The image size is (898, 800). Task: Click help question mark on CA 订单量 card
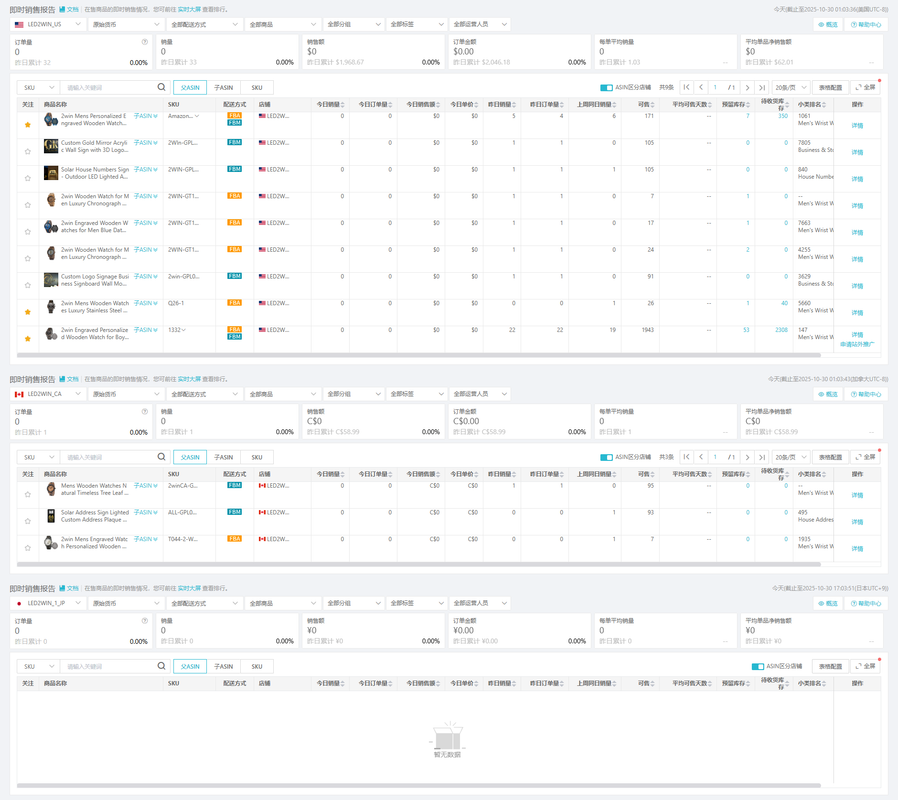click(x=144, y=411)
